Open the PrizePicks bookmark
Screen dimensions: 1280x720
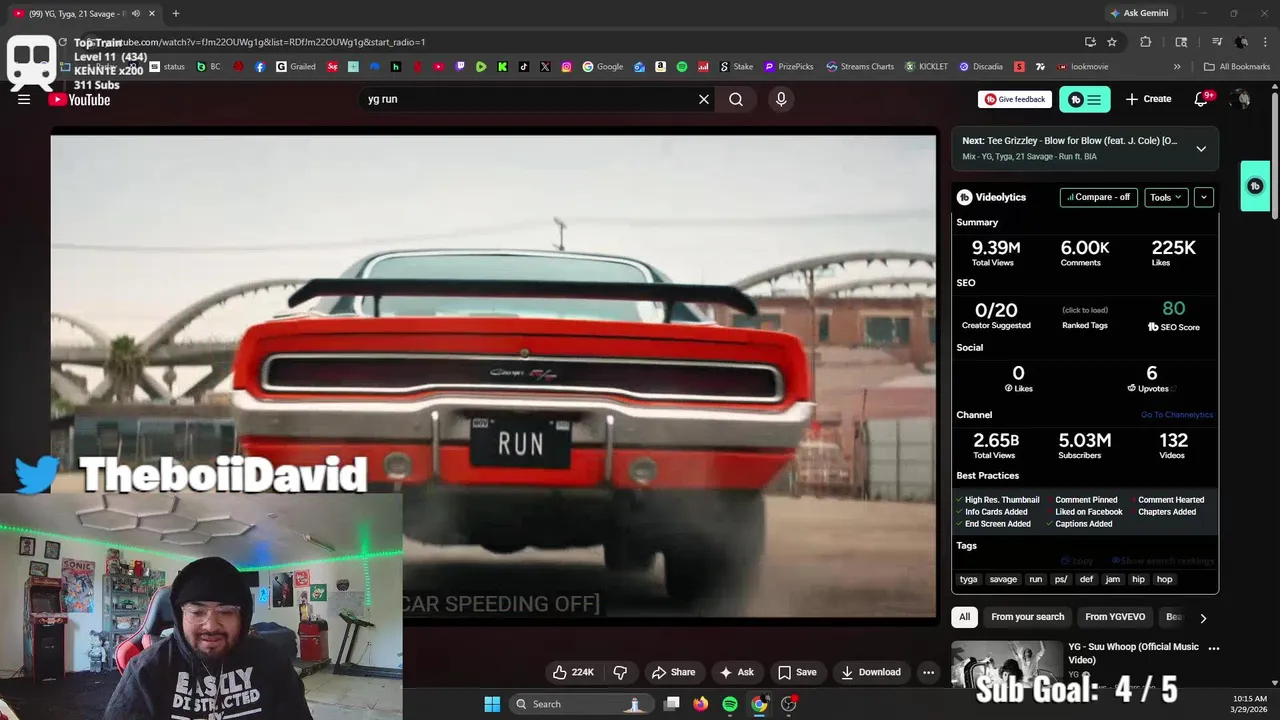789,67
